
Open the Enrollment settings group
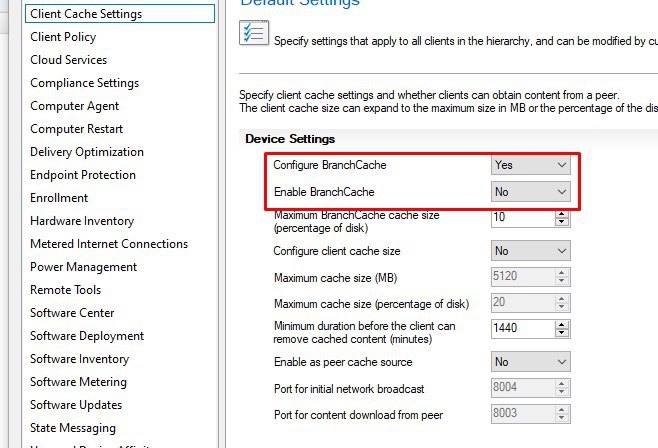59,198
